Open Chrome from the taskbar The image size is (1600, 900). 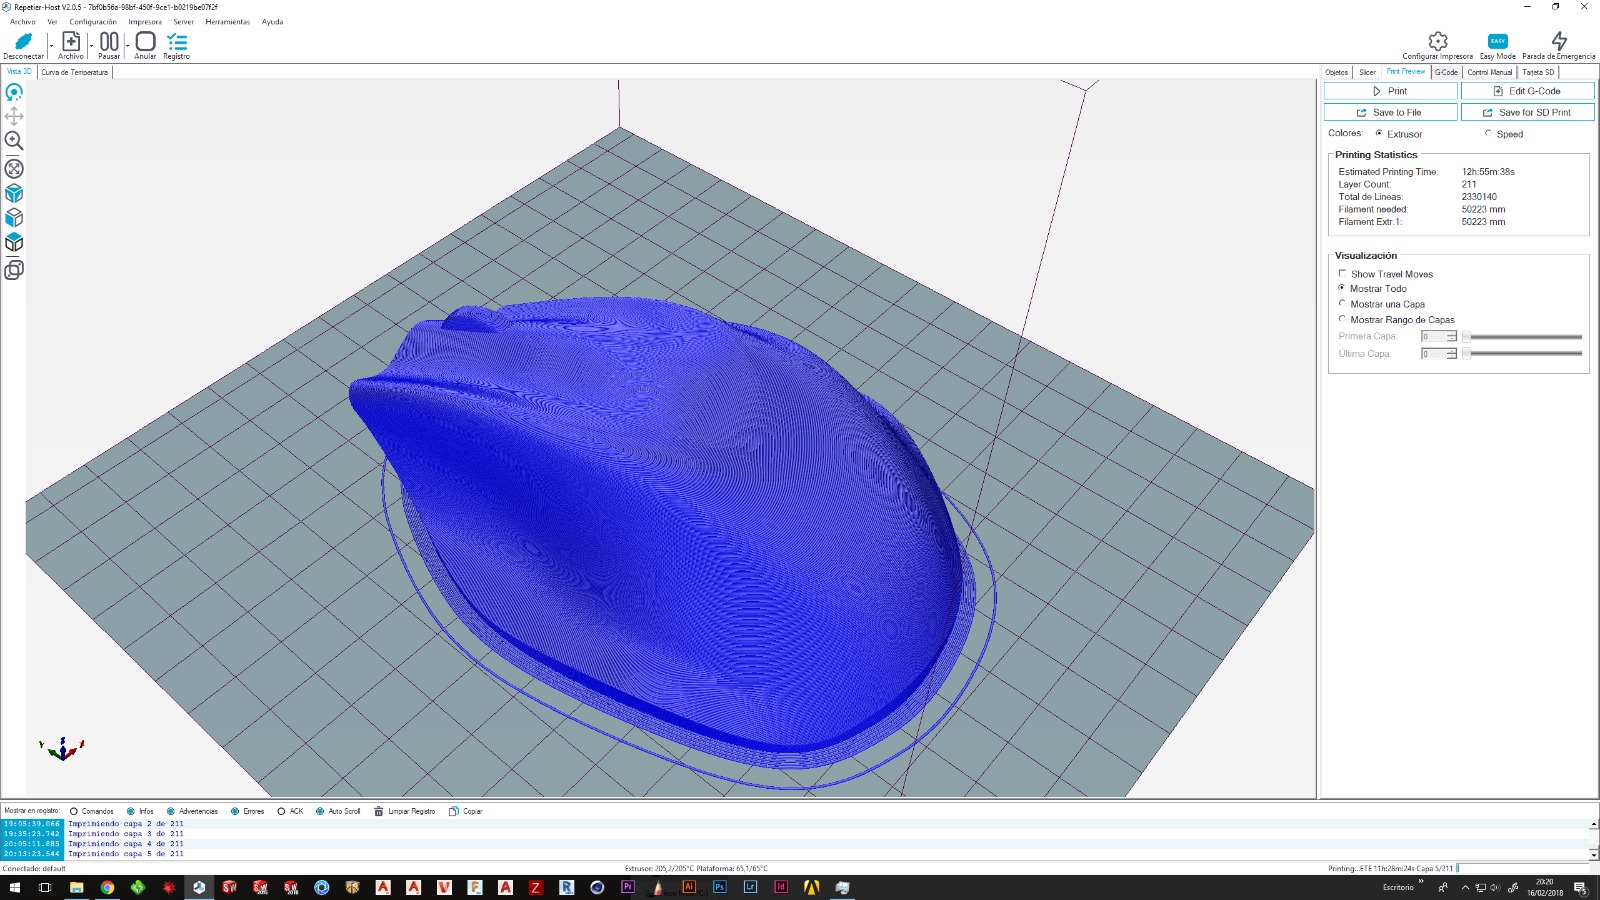click(107, 887)
